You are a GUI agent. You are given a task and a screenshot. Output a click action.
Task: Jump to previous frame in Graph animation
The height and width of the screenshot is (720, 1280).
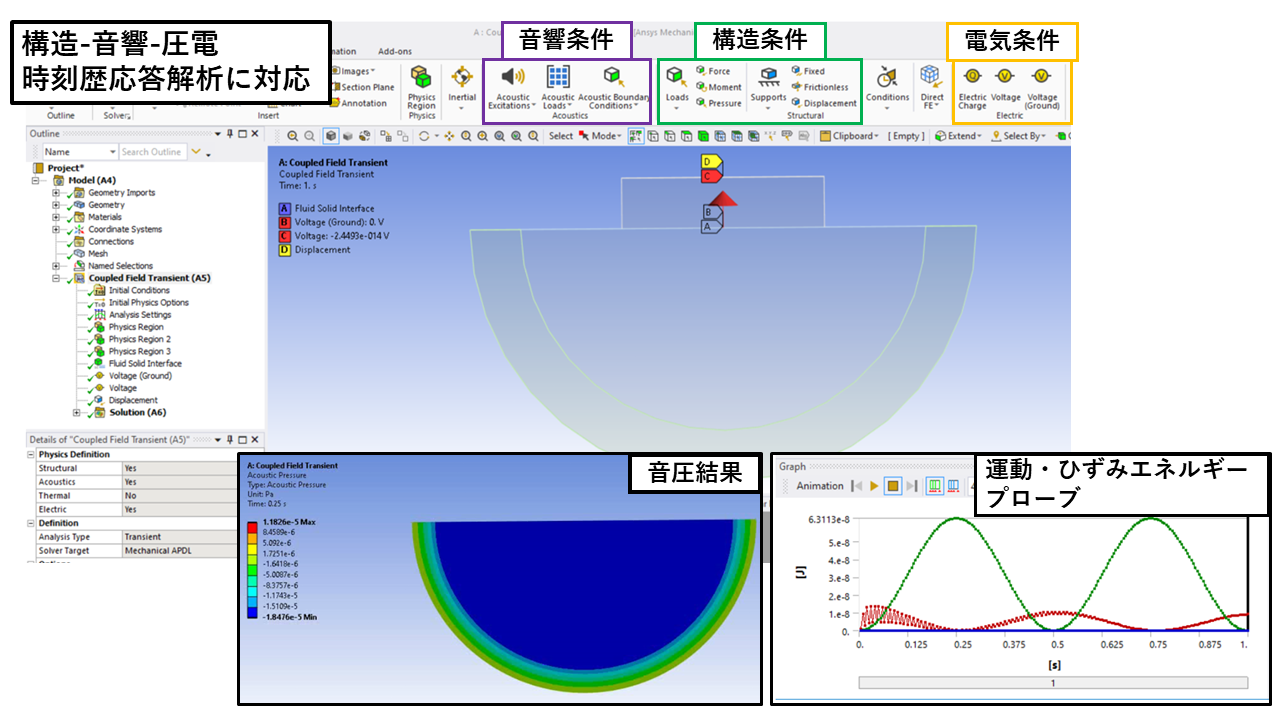[856, 486]
